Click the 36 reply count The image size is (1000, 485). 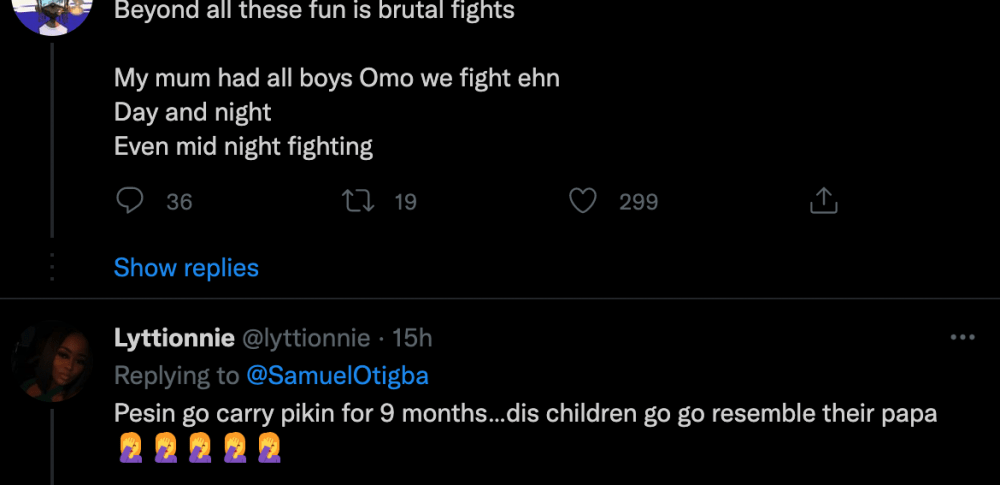(179, 202)
